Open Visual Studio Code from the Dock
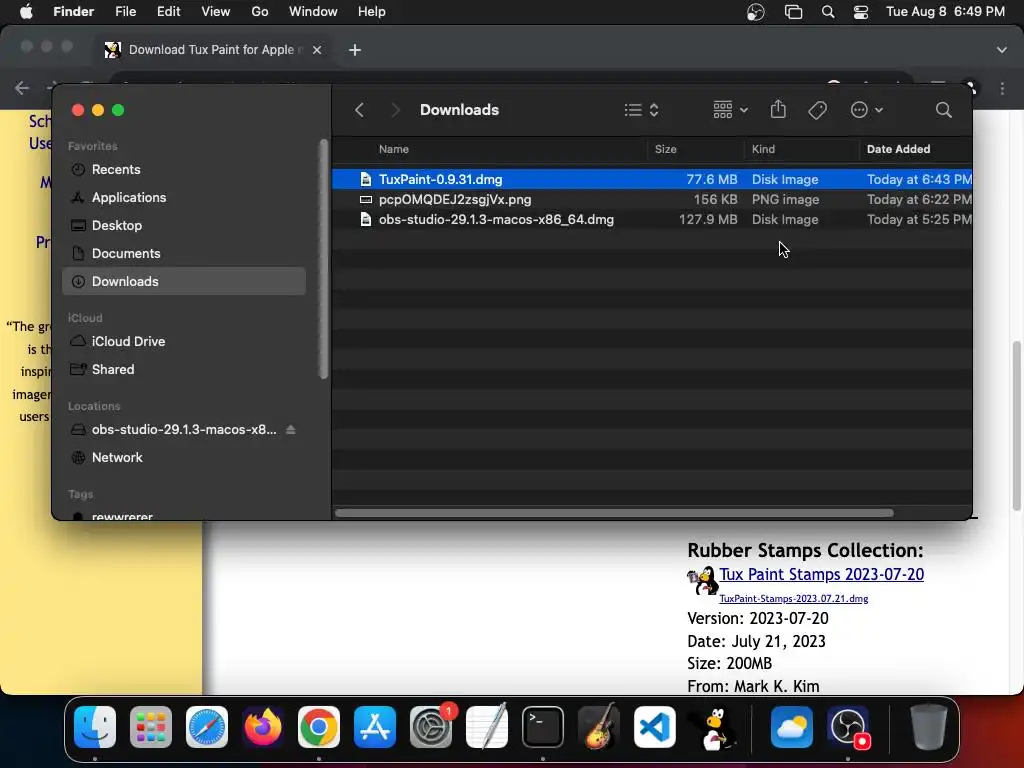The height and width of the screenshot is (768, 1024). coord(654,727)
